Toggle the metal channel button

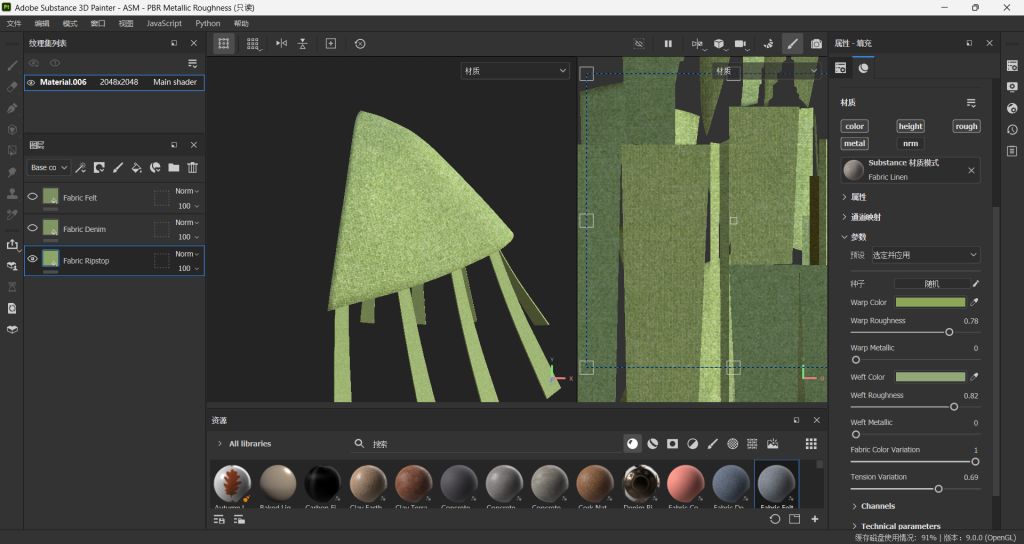point(854,144)
